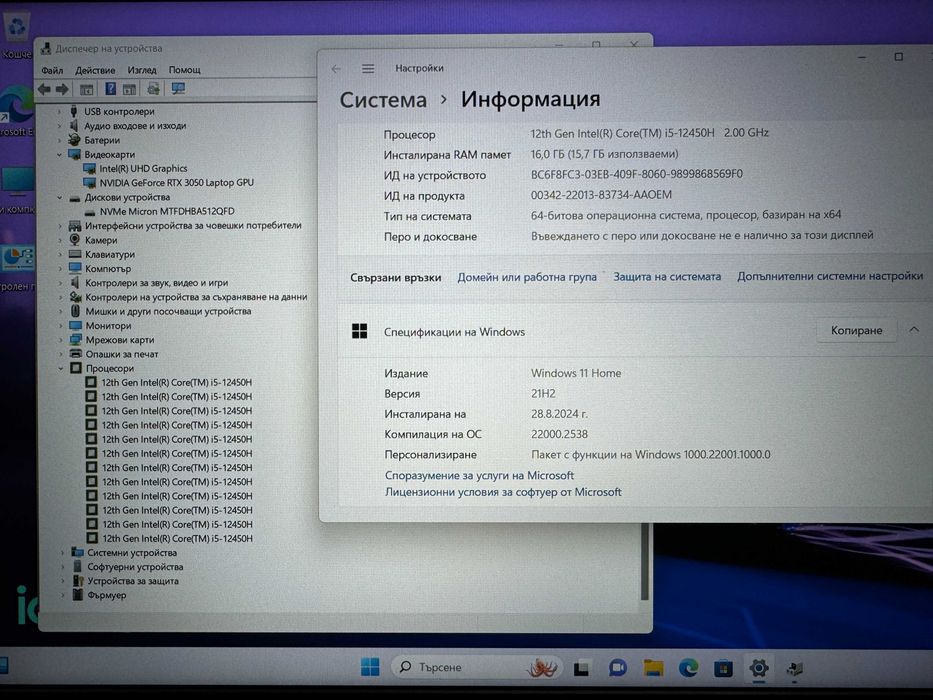Collapse the Дискови устройства node
The width and height of the screenshot is (933, 700).
[x=60, y=197]
